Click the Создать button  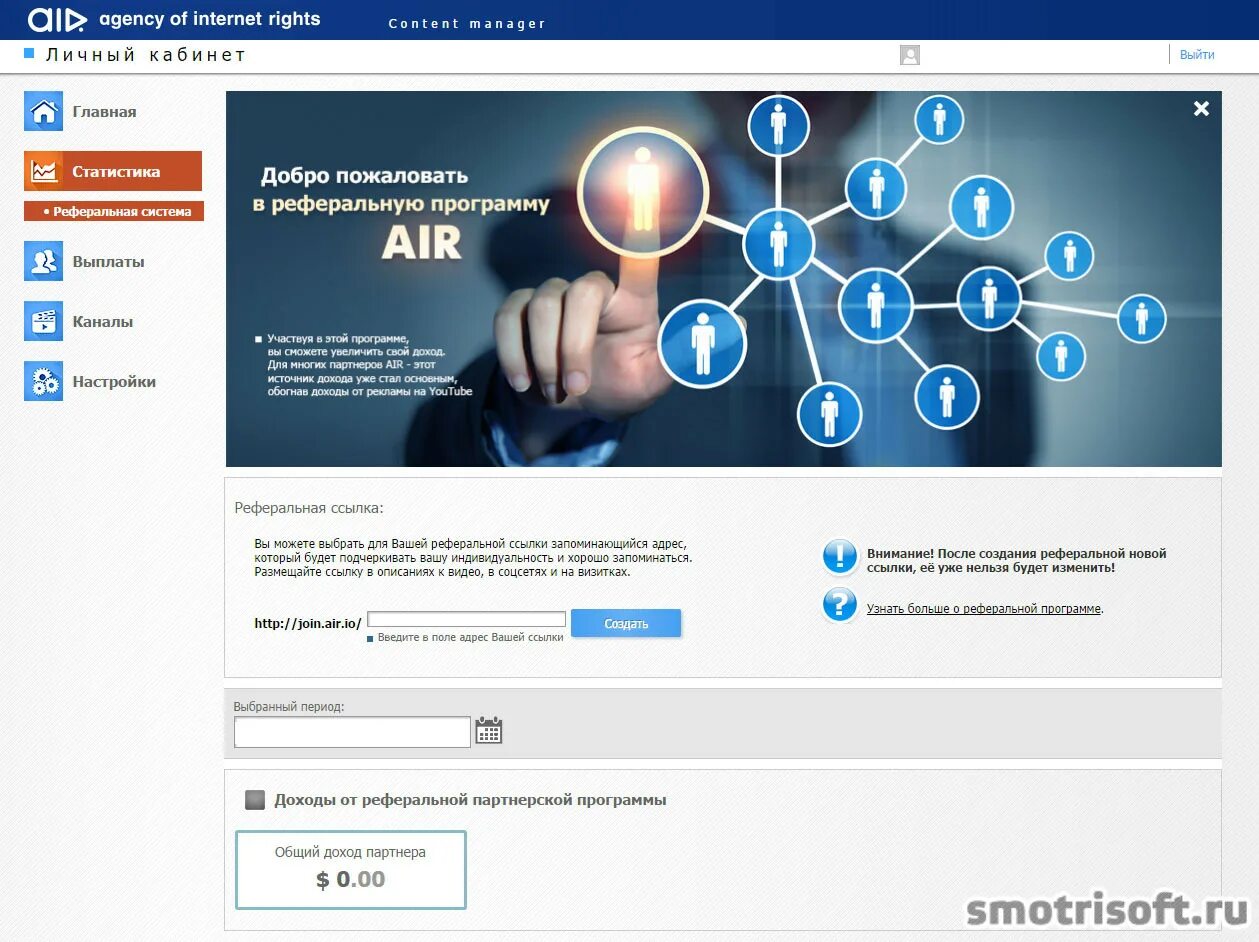626,623
